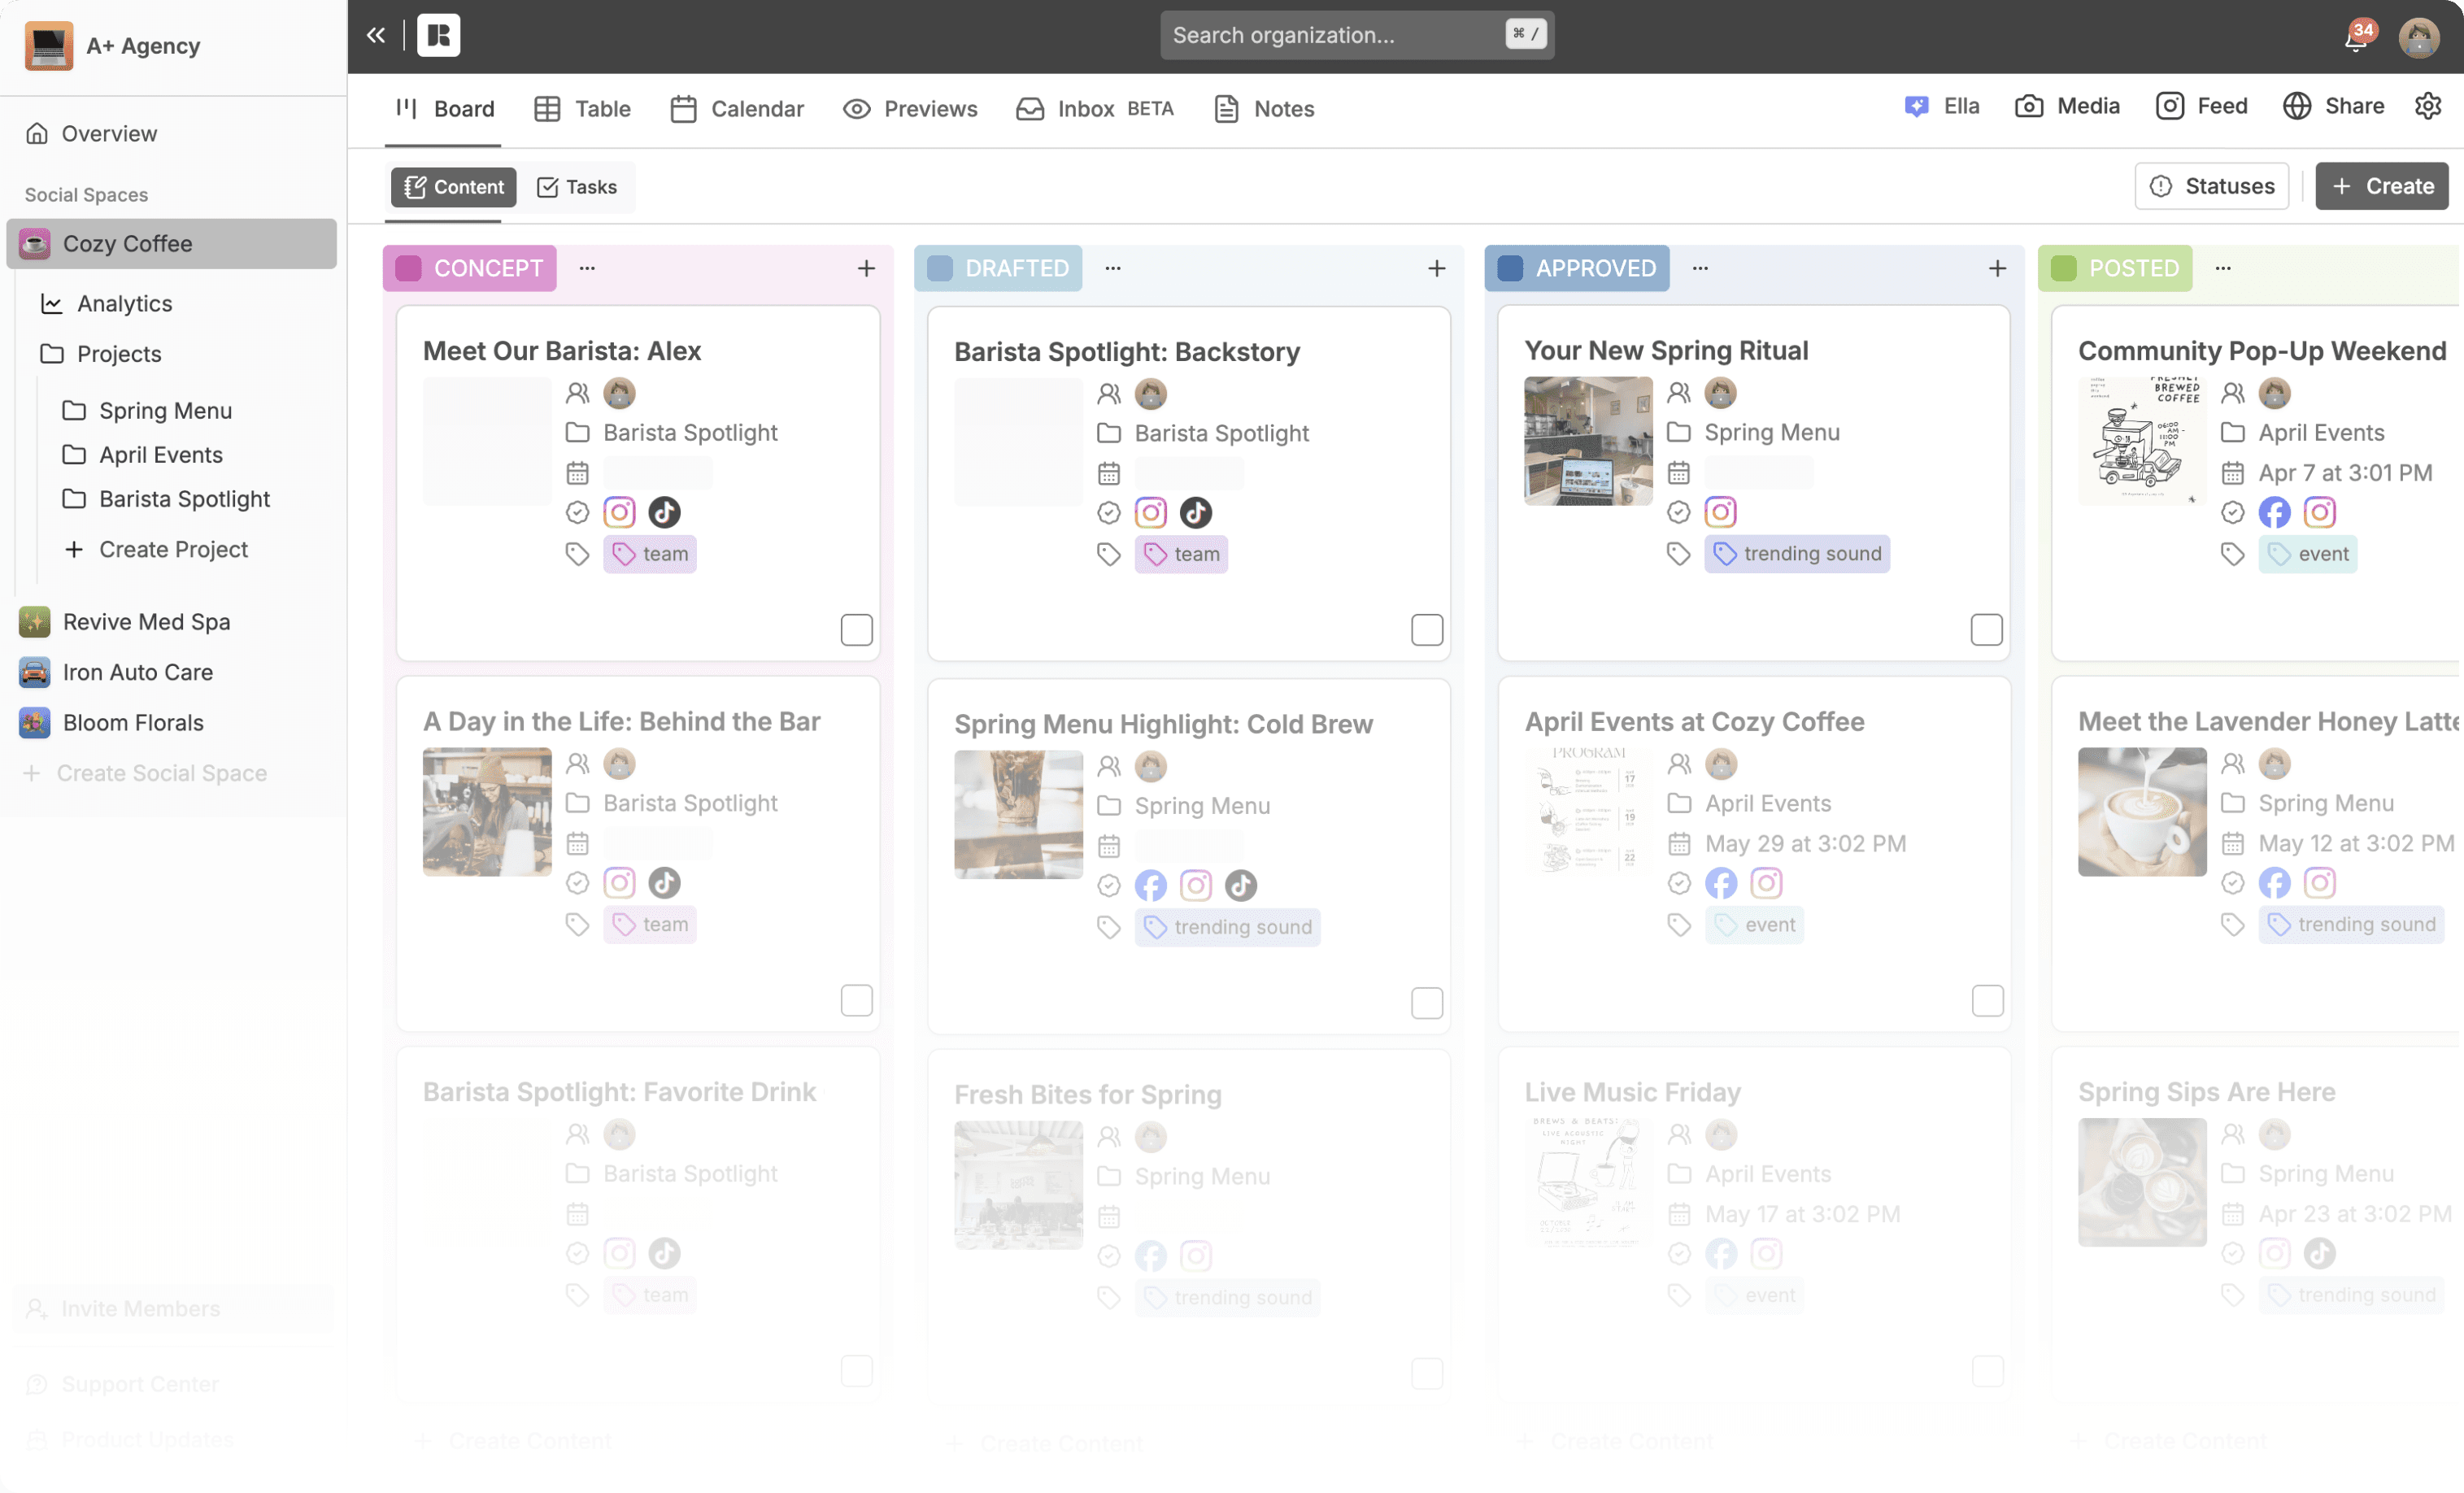The width and height of the screenshot is (2464, 1493).
Task: Open CONCEPT column options menu
Action: [587, 268]
